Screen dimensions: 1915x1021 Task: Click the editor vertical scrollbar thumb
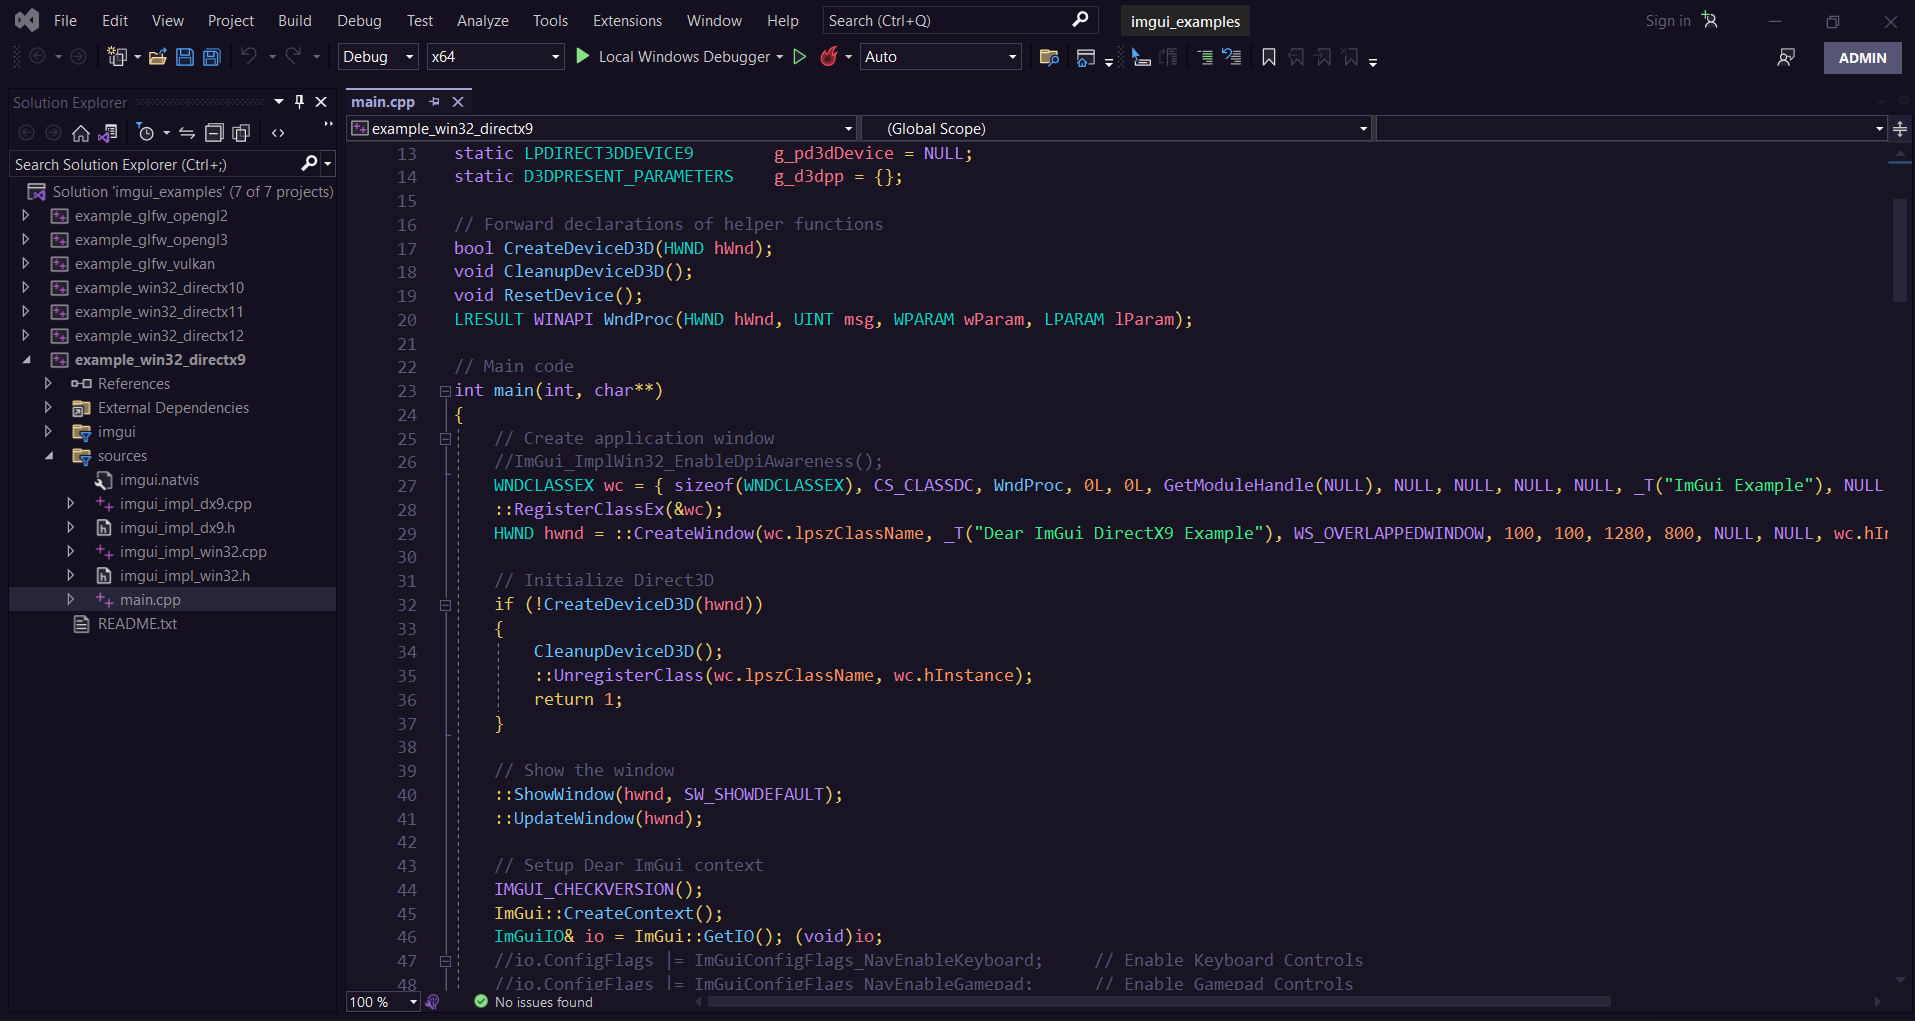click(1899, 250)
